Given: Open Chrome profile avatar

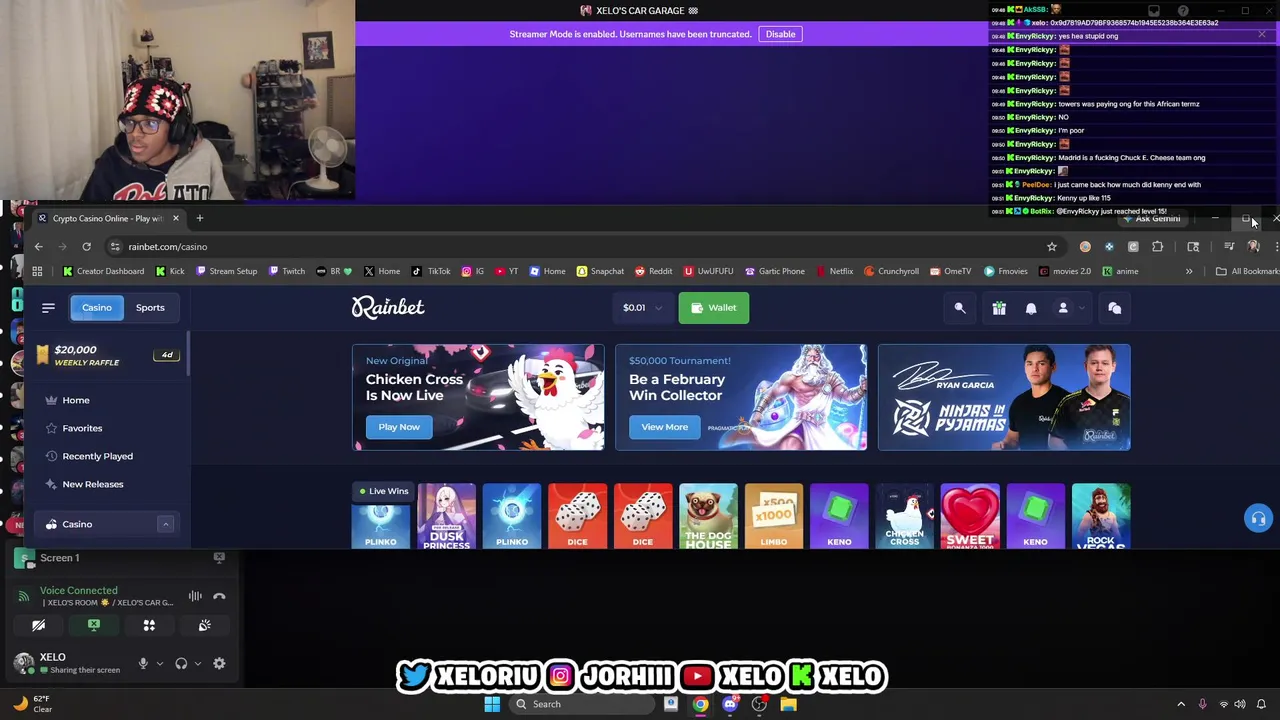Looking at the screenshot, I should click(1253, 247).
